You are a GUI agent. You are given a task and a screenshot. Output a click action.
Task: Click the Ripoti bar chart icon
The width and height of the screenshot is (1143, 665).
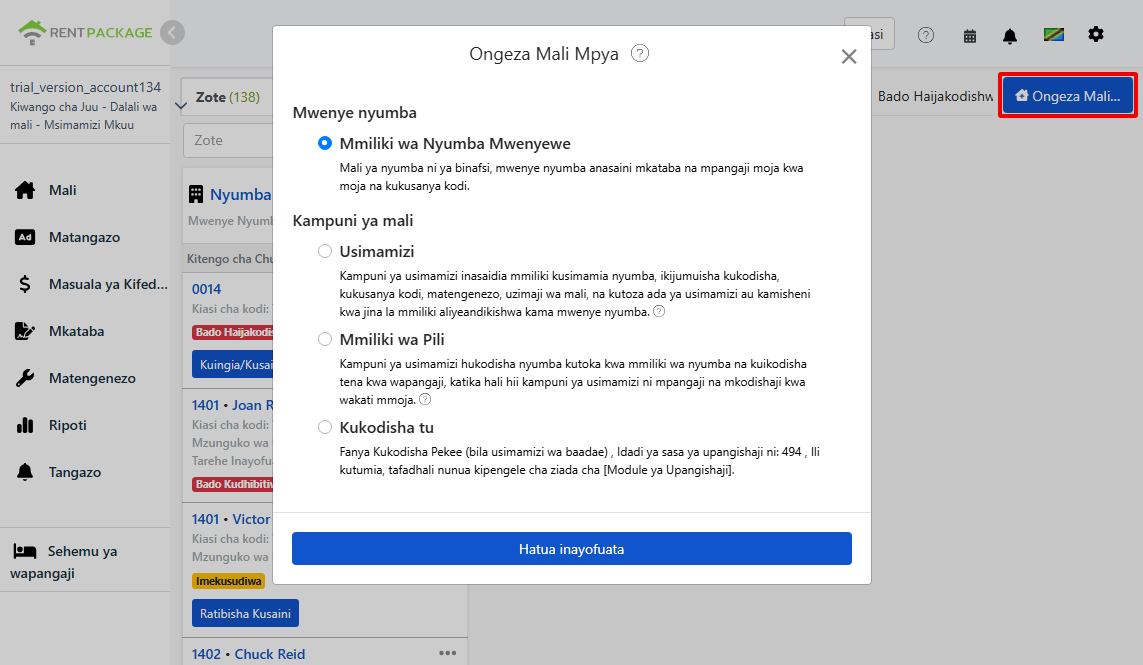coord(25,425)
